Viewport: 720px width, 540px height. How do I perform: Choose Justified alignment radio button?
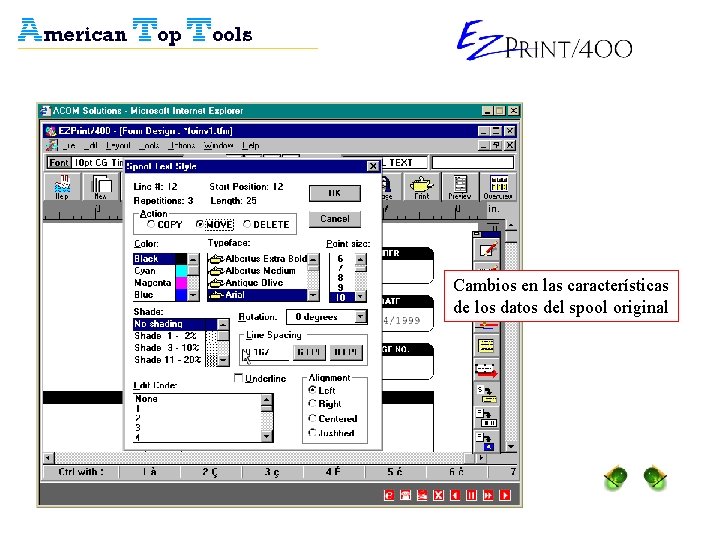313,433
